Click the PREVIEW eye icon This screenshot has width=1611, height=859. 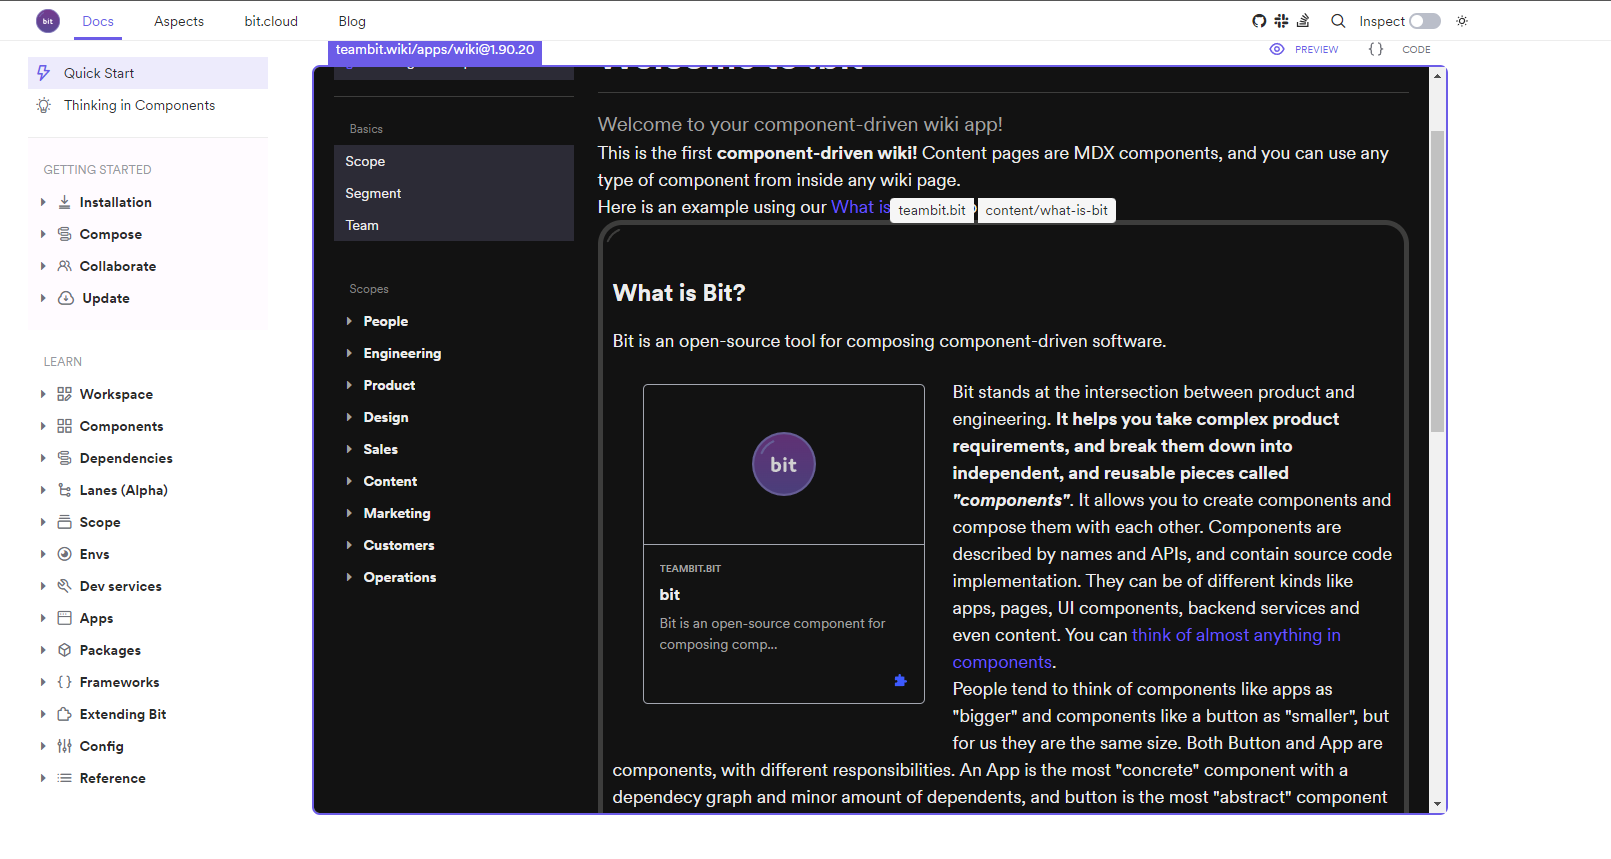pos(1277,49)
